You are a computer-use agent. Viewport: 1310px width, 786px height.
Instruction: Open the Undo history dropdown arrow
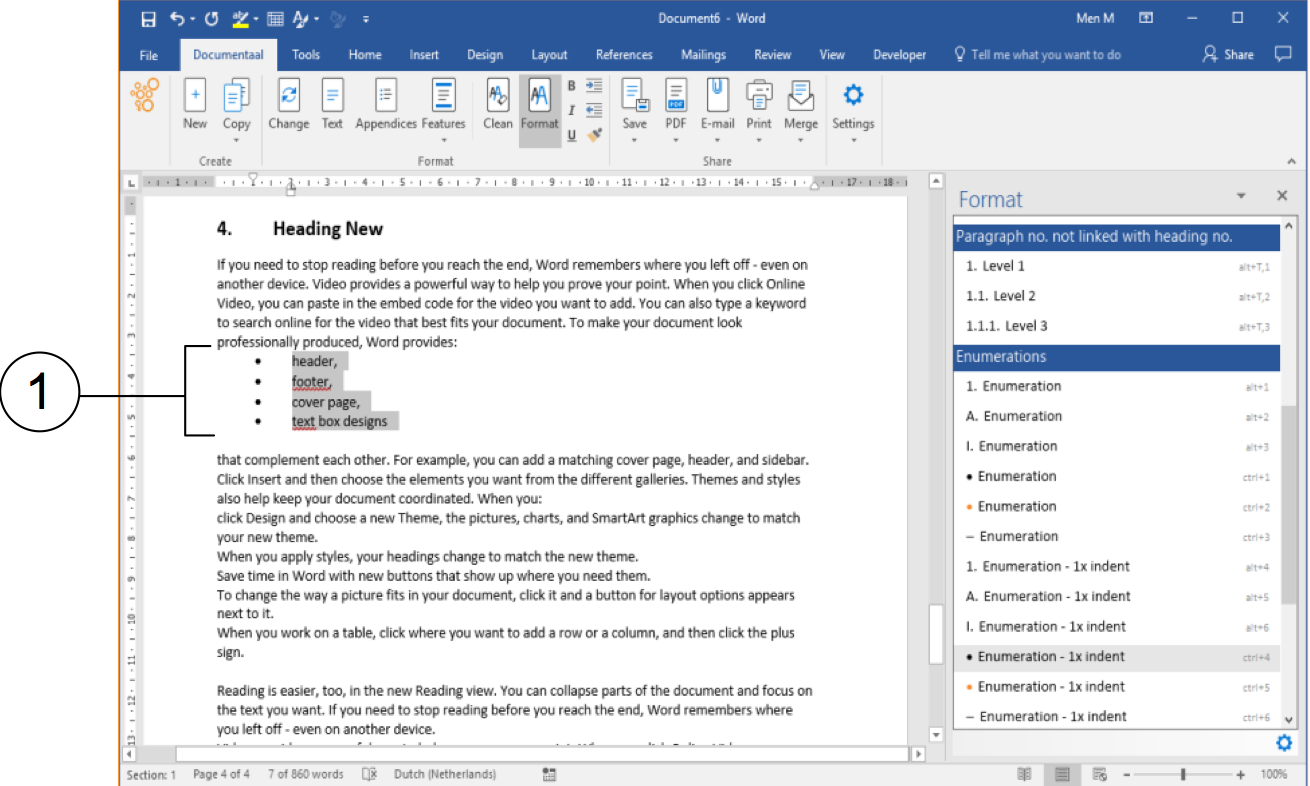[x=191, y=19]
